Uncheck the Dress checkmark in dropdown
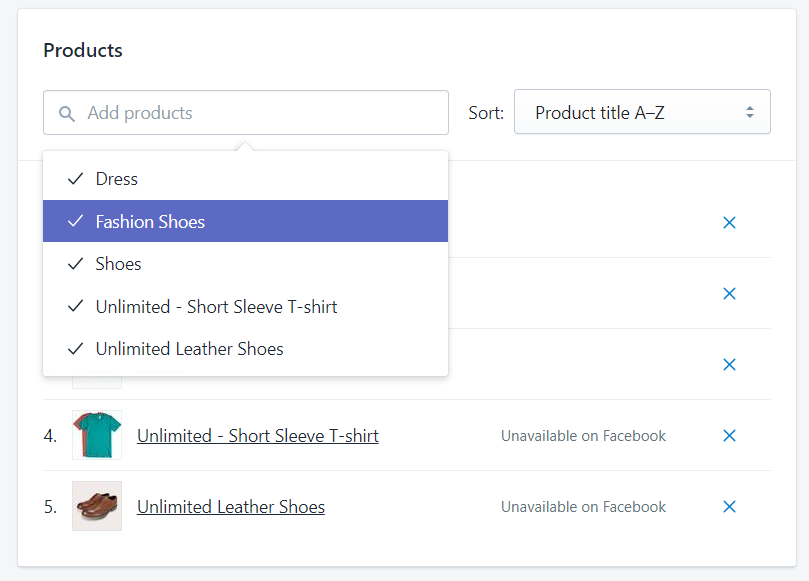 (75, 179)
